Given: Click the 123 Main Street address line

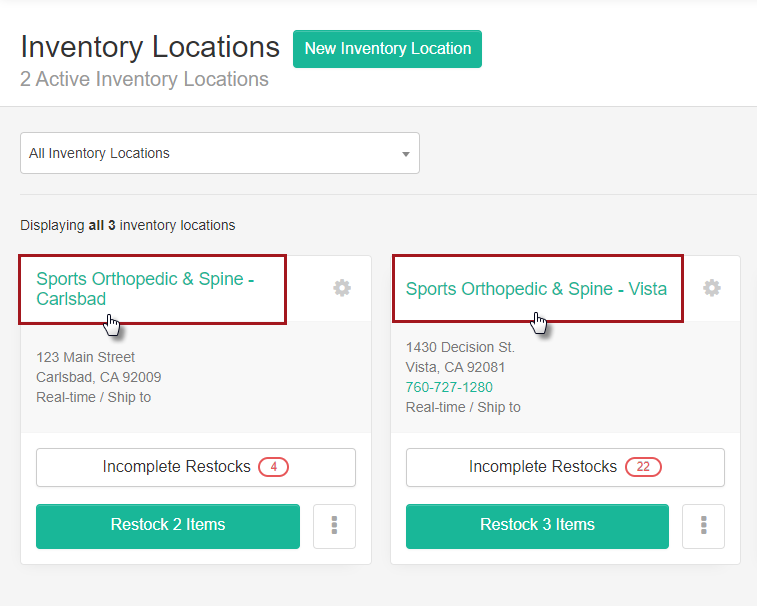Looking at the screenshot, I should pyautogui.click(x=86, y=357).
